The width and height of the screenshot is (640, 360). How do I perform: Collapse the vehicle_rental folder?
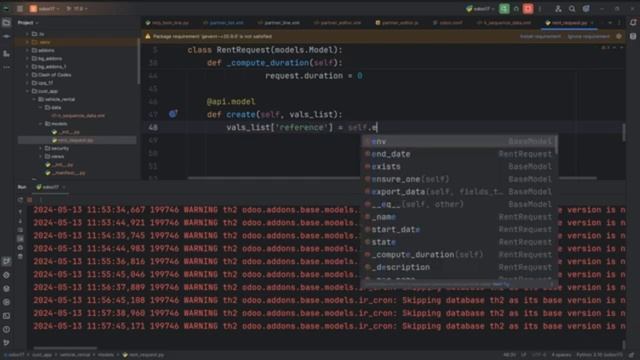[34, 99]
